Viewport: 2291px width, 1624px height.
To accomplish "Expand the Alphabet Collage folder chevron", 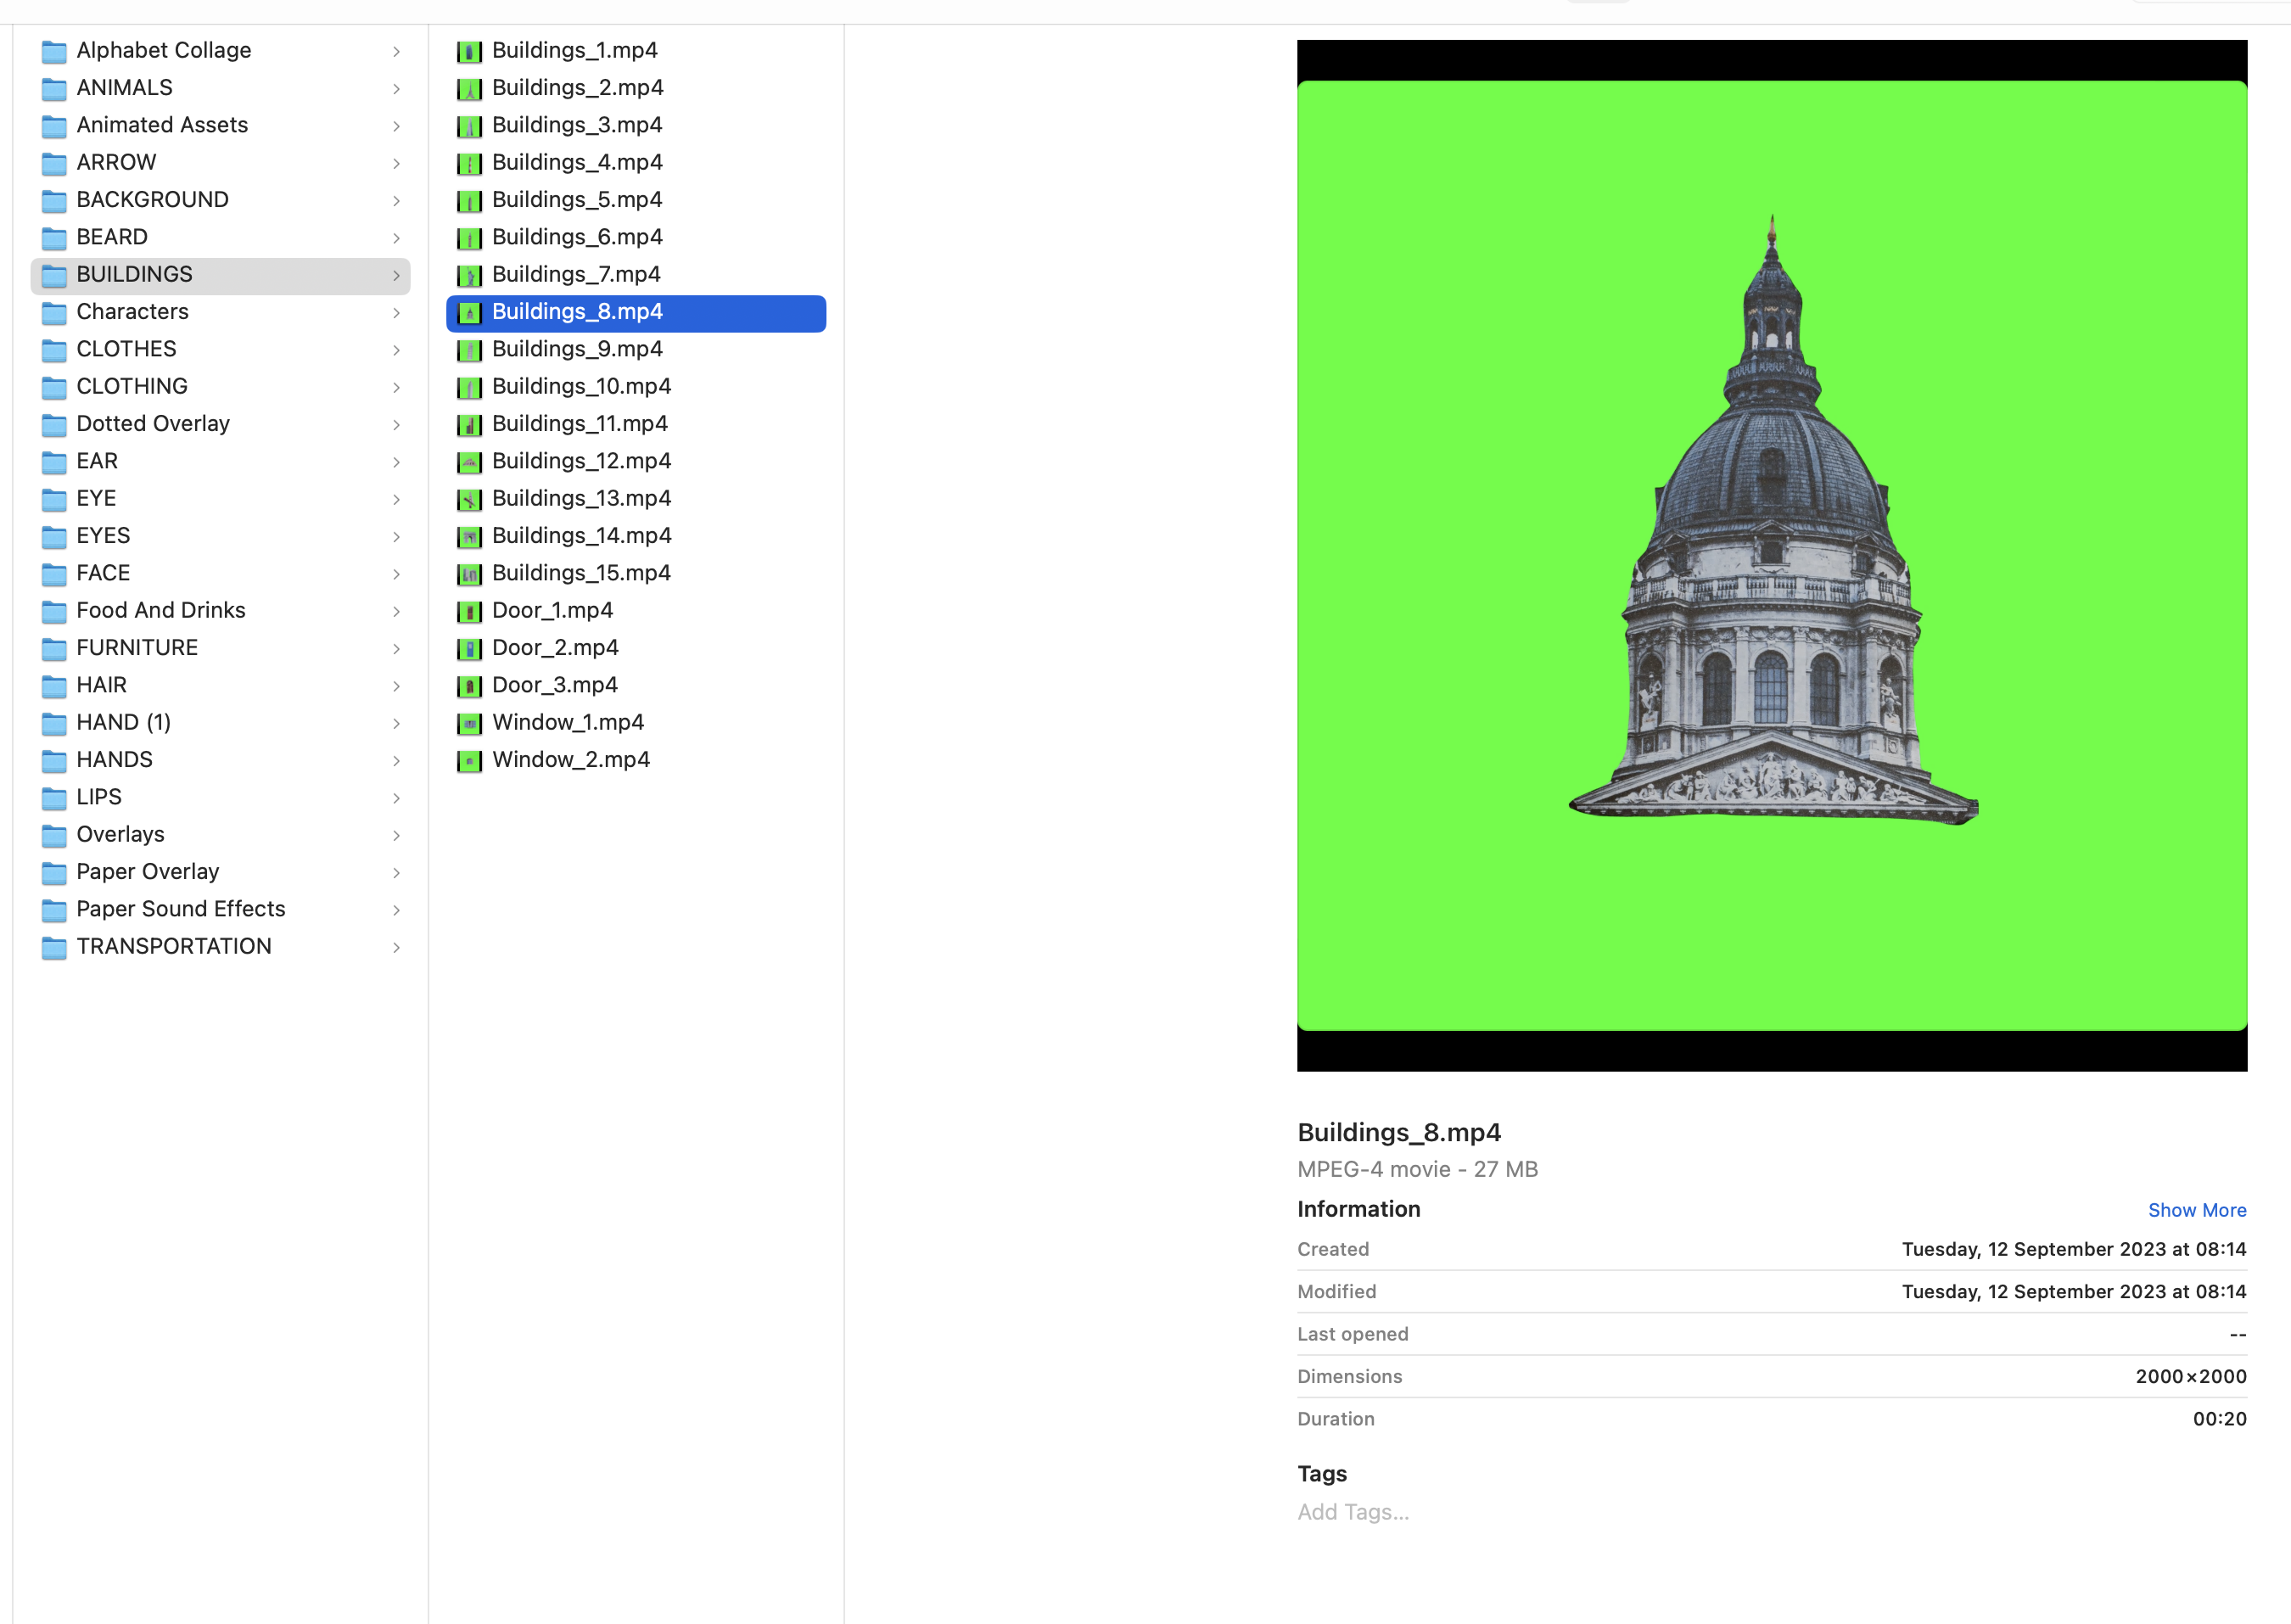I will [396, 51].
